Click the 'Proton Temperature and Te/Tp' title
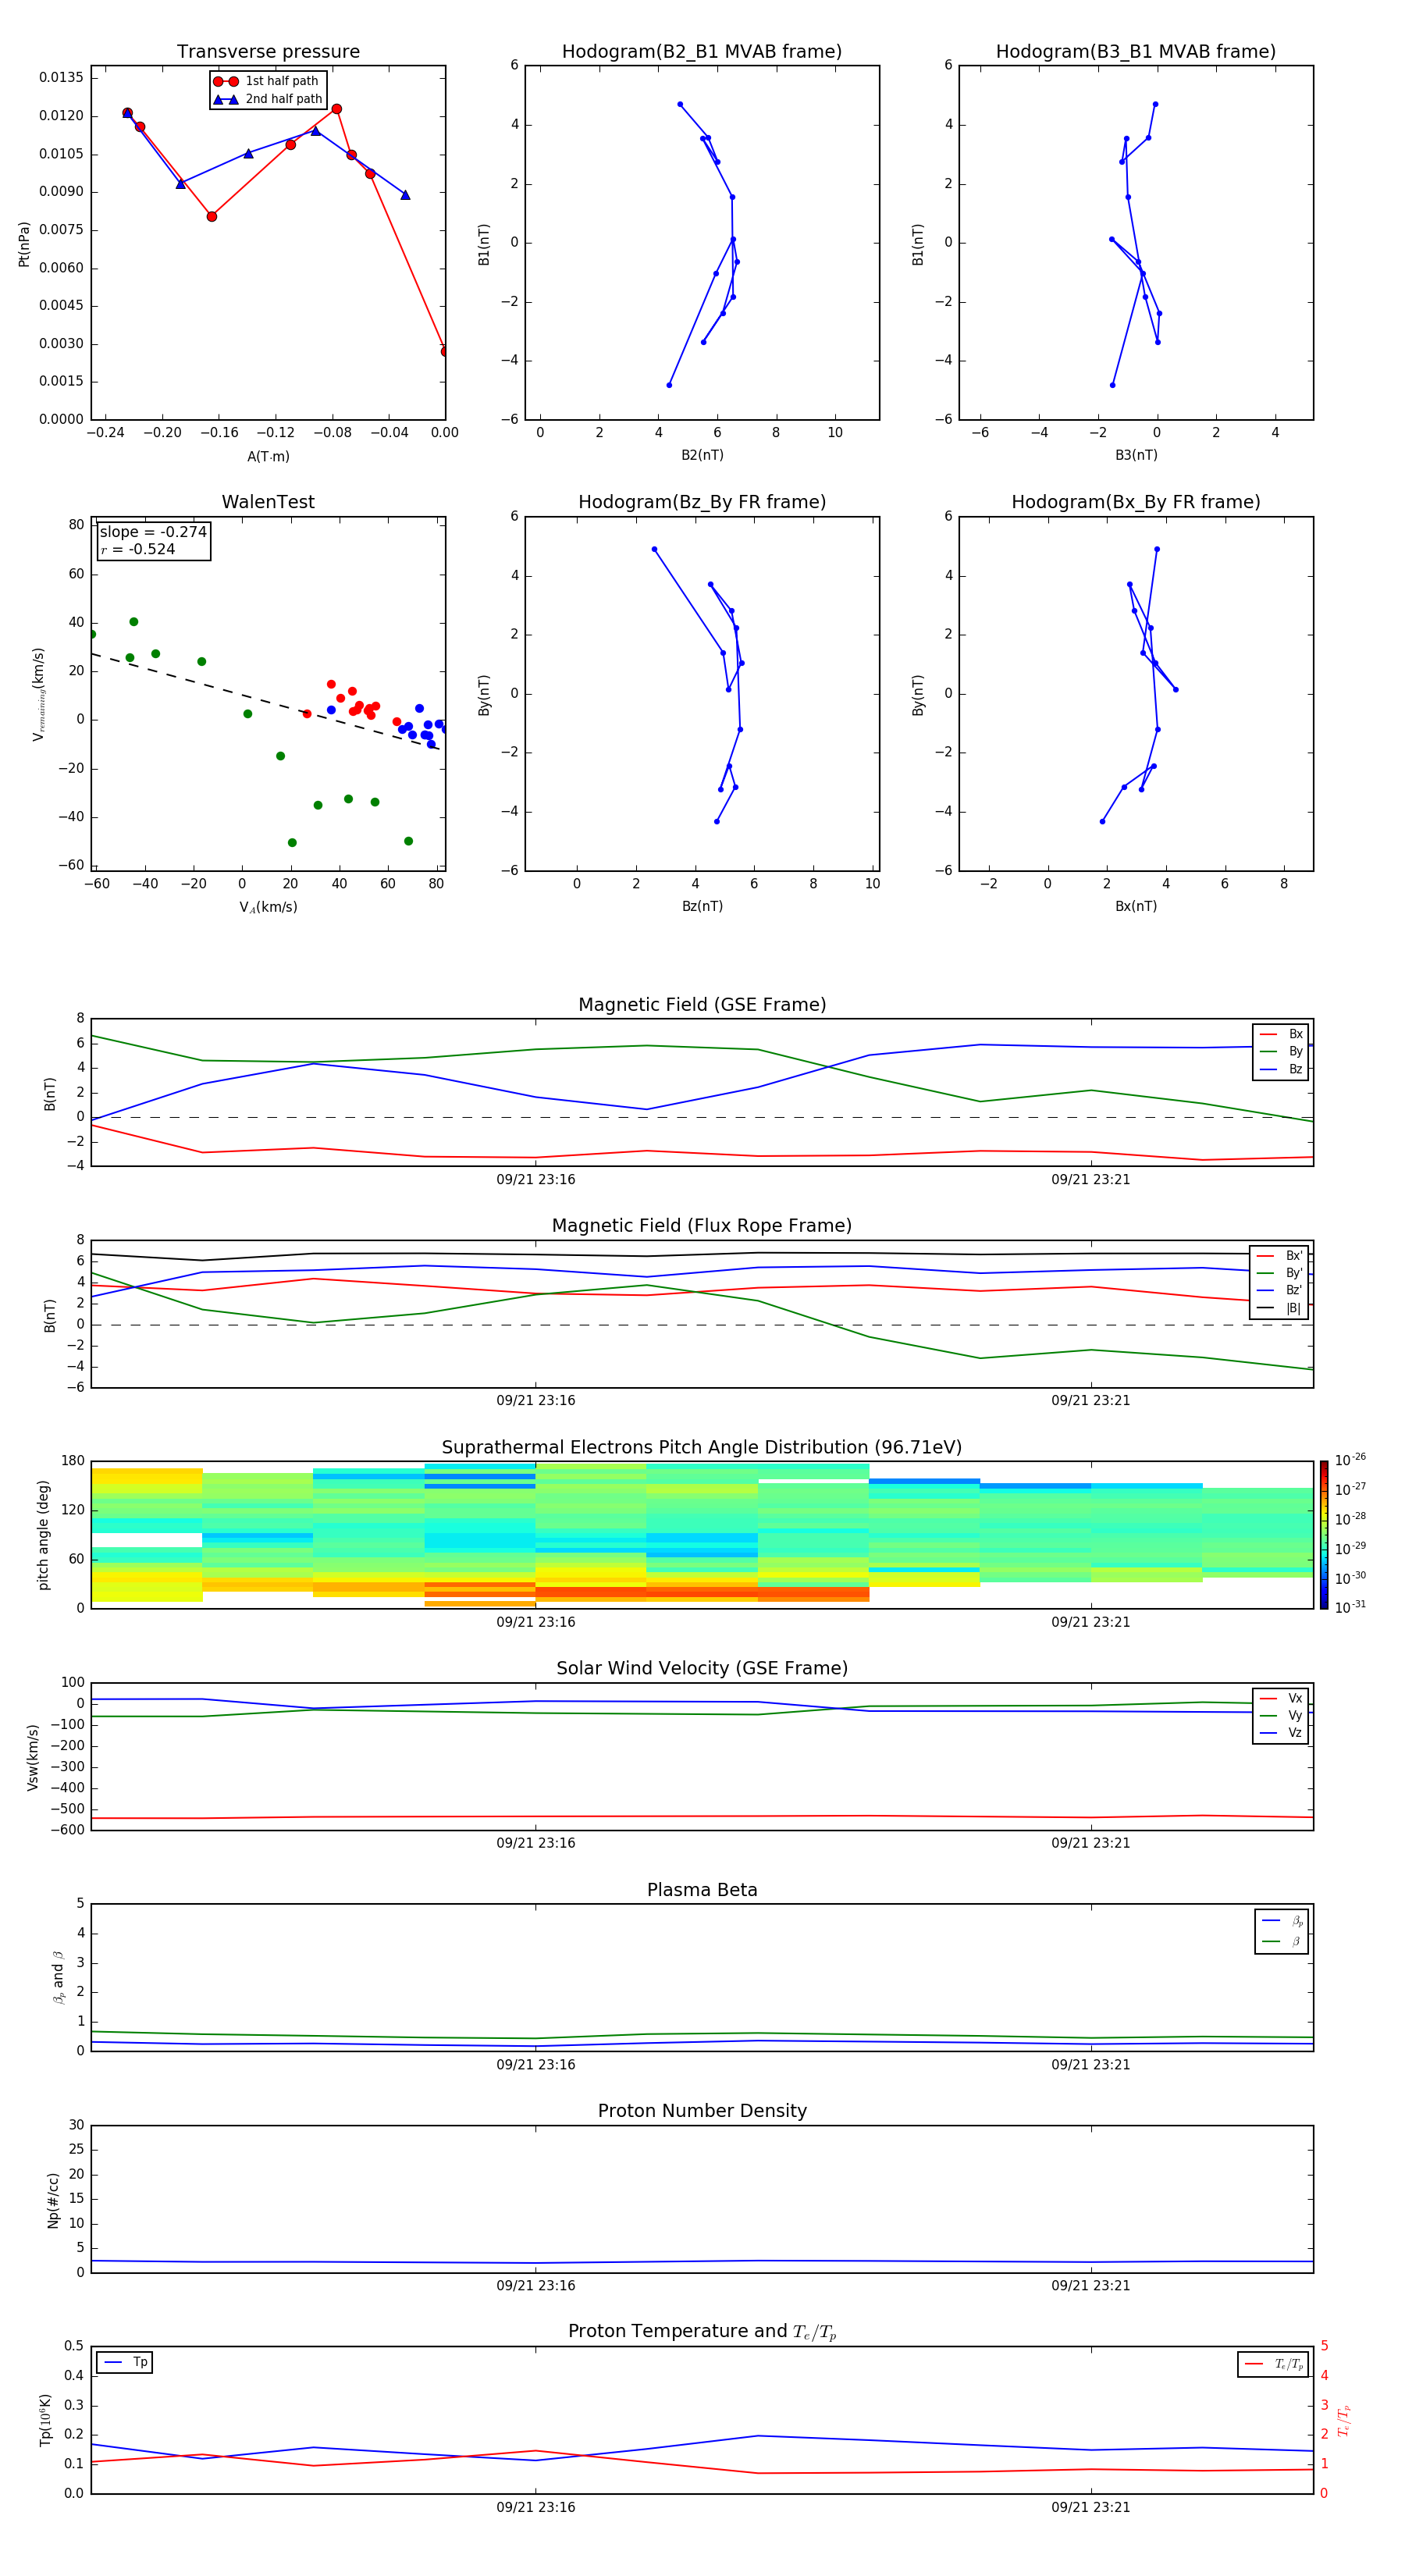 tap(702, 2332)
